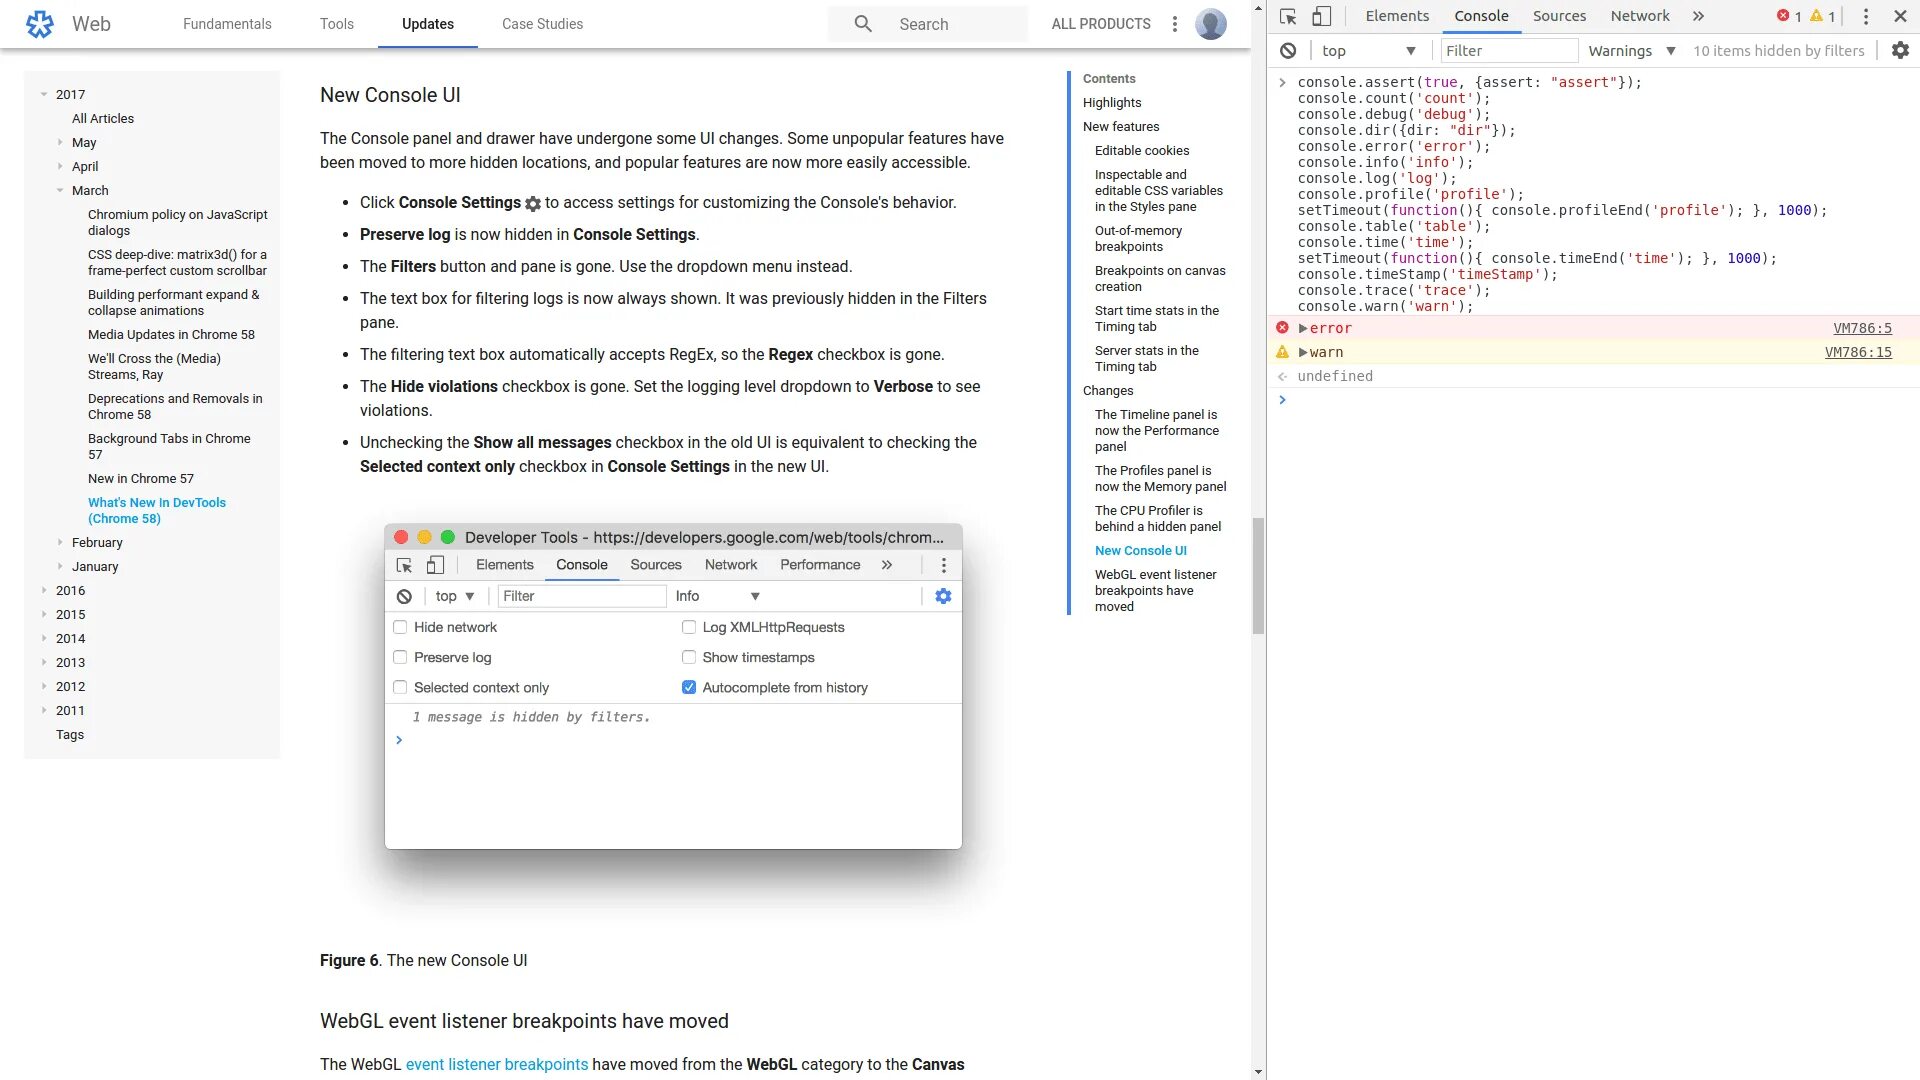Screen dimensions: 1920x1080
Task: Expand the error console message
Action: click(1303, 328)
